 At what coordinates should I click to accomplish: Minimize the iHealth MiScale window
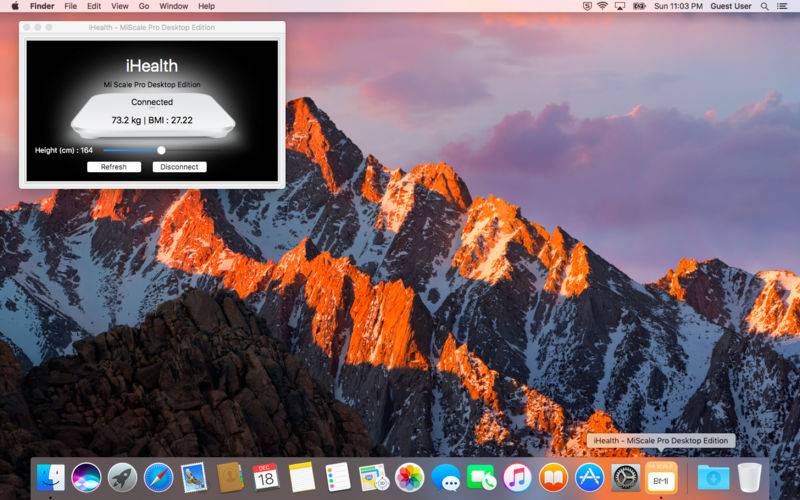coord(38,28)
